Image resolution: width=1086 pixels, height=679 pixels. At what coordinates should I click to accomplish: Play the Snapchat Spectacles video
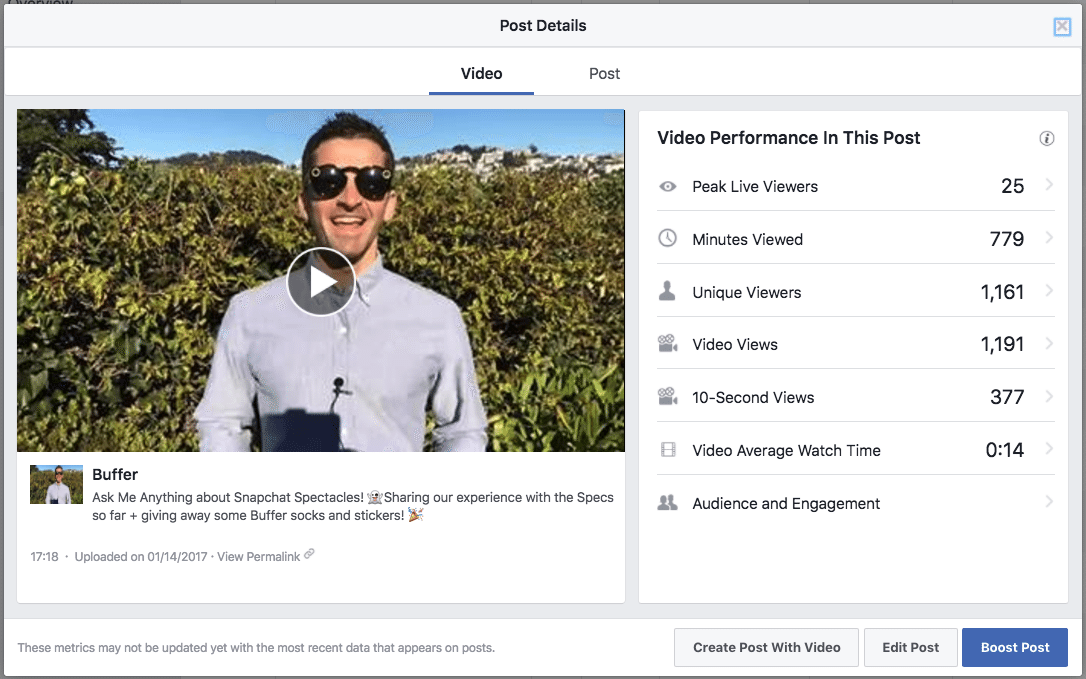pyautogui.click(x=321, y=281)
